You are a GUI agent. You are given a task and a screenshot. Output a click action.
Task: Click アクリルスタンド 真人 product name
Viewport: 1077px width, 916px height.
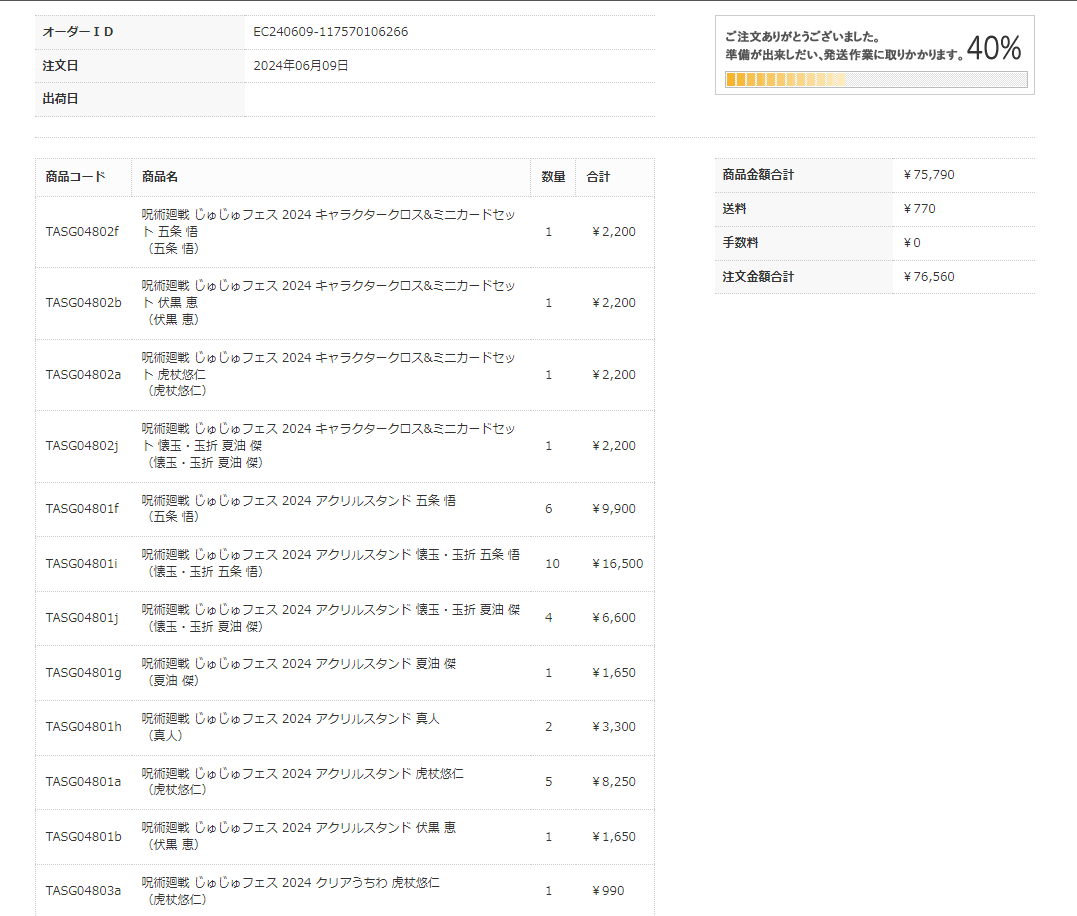click(291, 726)
